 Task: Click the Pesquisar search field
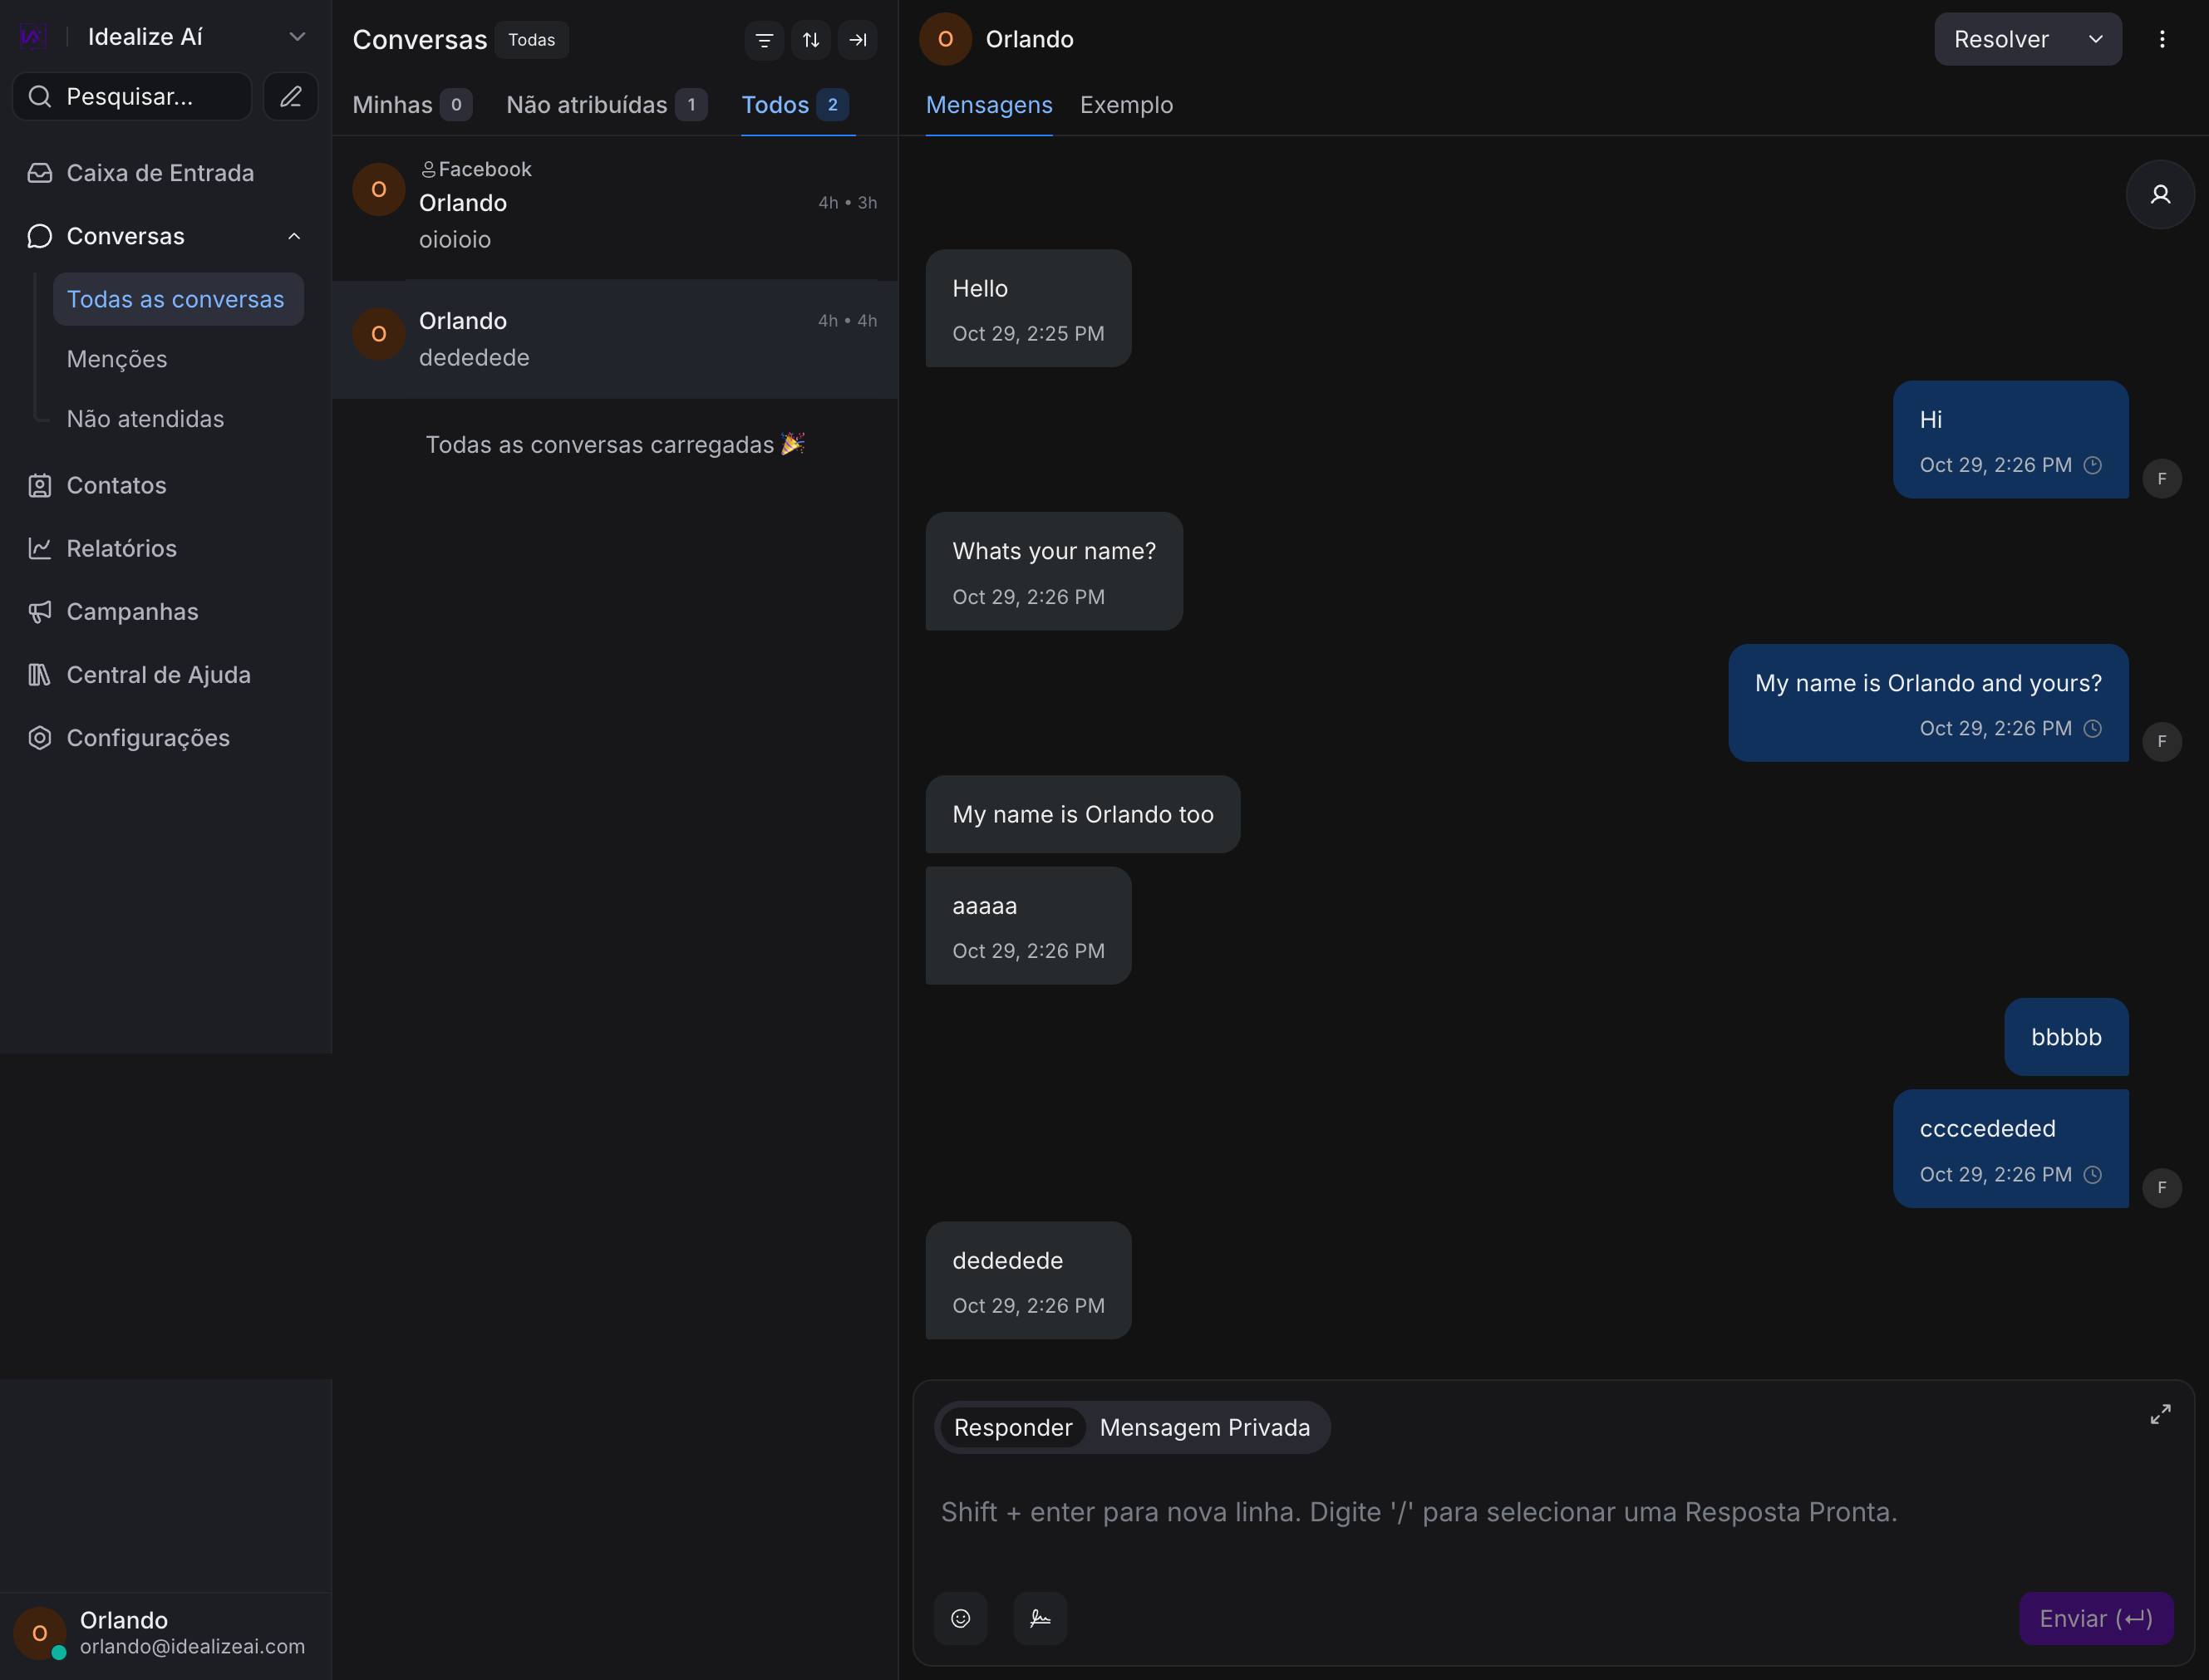point(131,96)
